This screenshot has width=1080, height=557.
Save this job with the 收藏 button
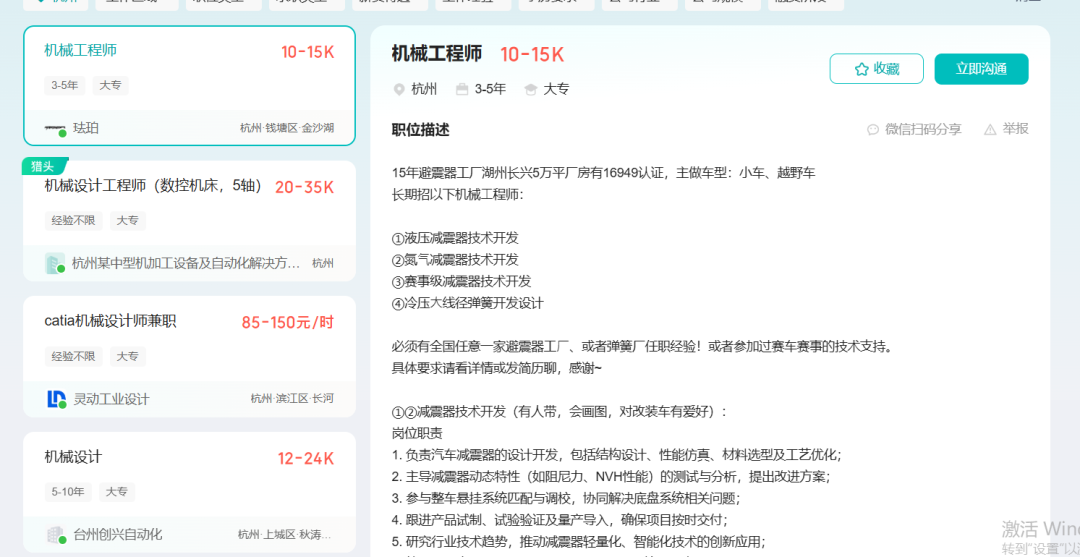[x=876, y=69]
